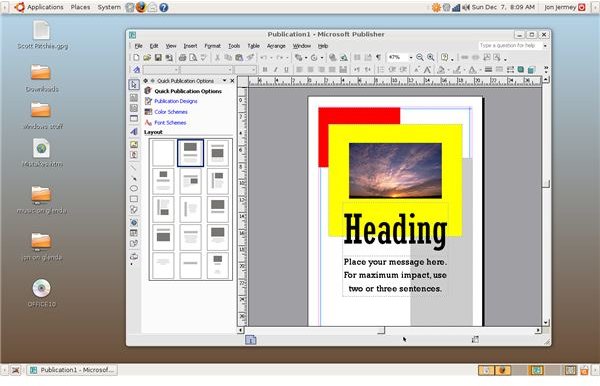Image resolution: width=600 pixels, height=386 pixels.
Task: Select the blank layout thumbnail
Action: (x=163, y=153)
